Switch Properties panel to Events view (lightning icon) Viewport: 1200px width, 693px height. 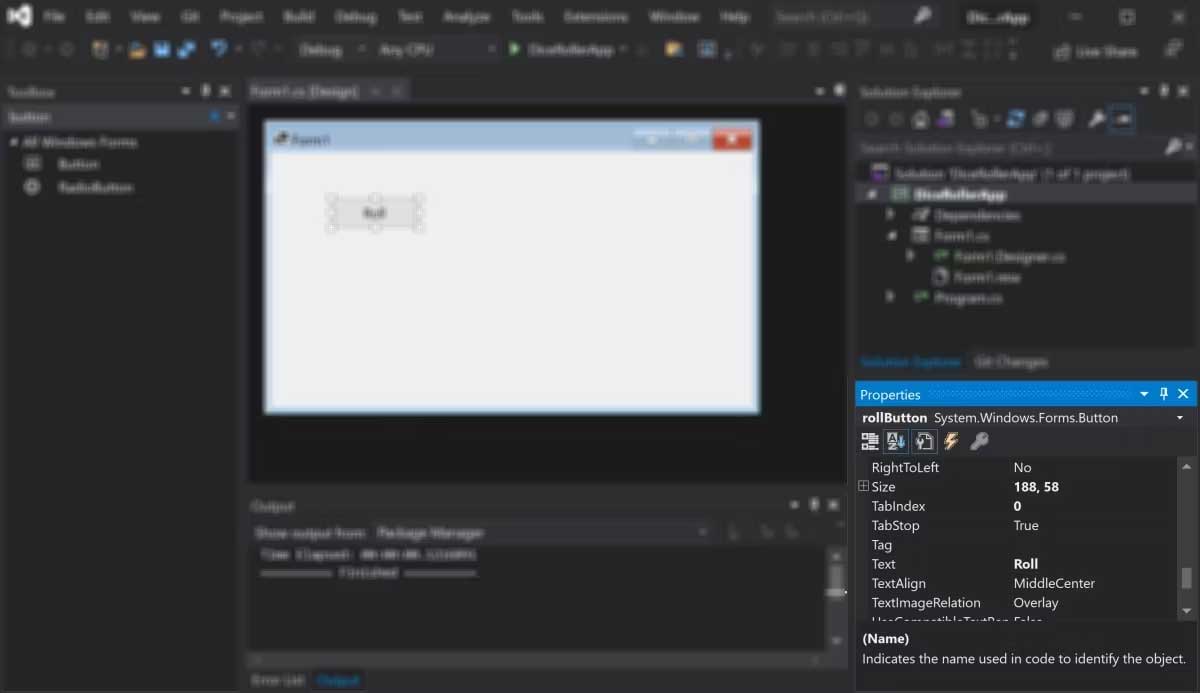click(x=950, y=441)
